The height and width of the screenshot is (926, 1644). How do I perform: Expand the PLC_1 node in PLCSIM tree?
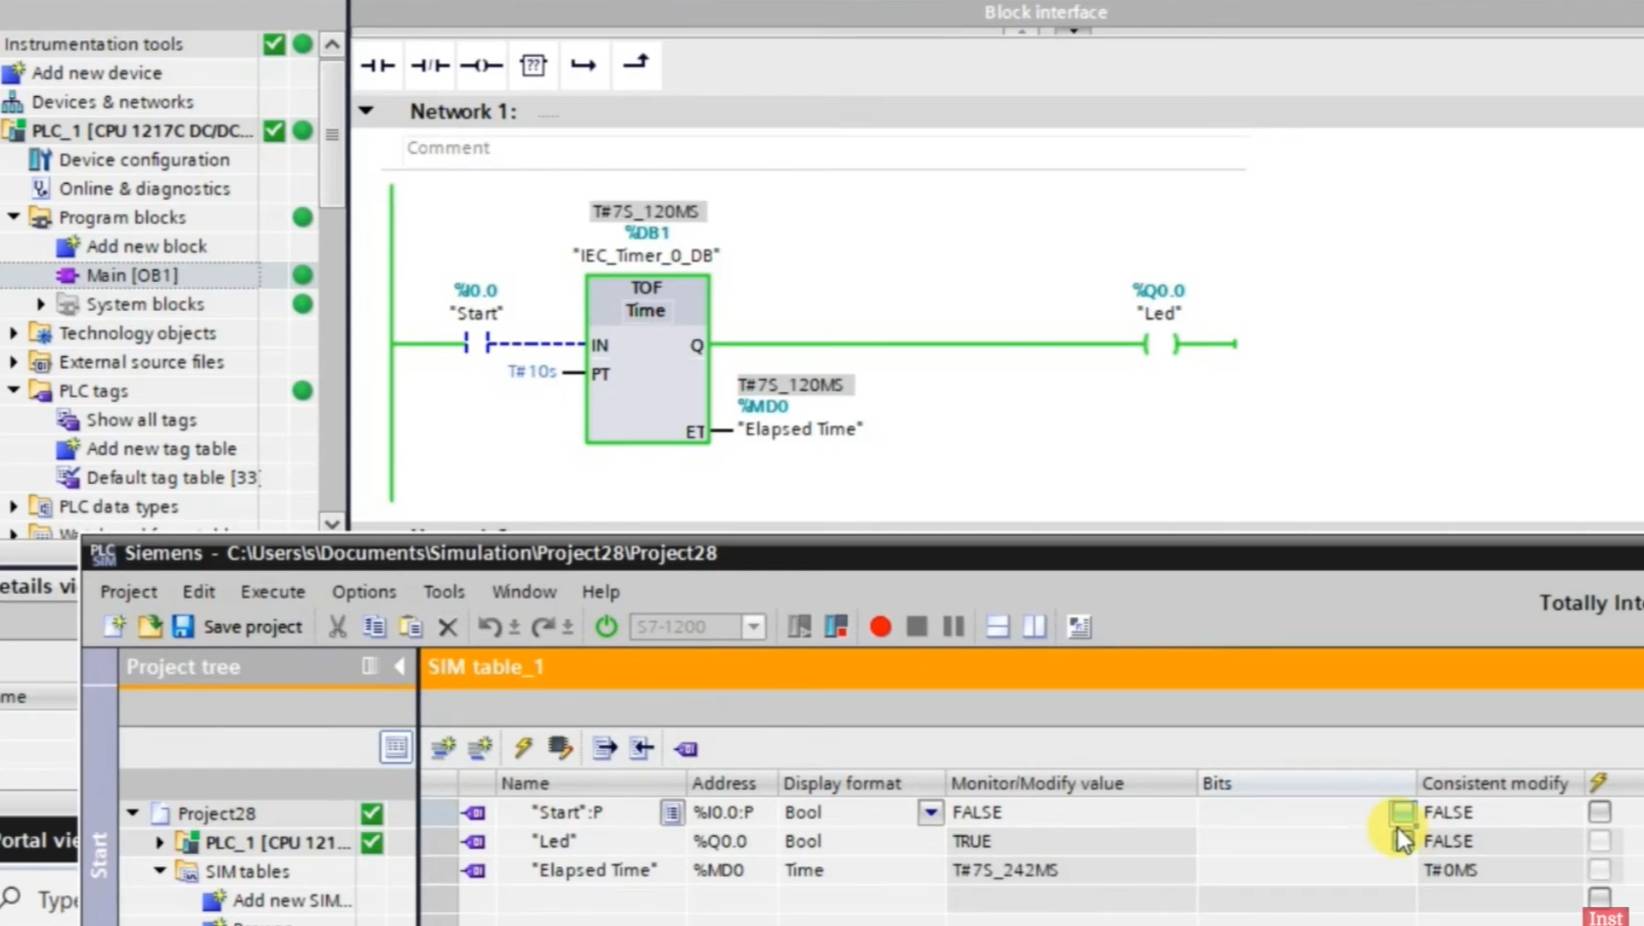[160, 842]
